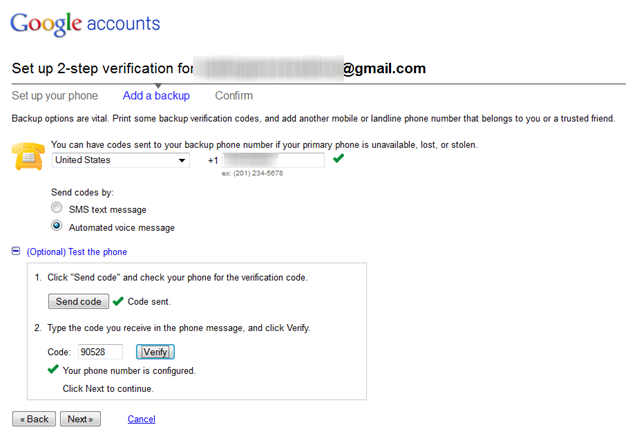This screenshot has height=445, width=628.
Task: Select the Add a backup step
Action: point(156,96)
